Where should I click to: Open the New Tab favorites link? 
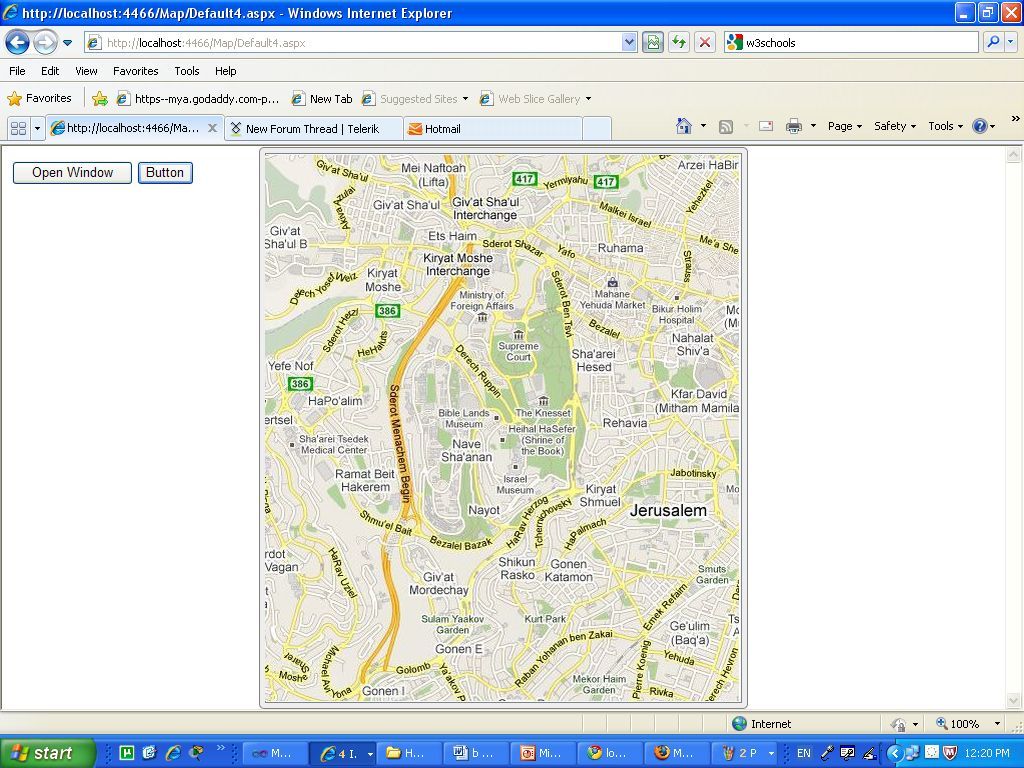click(x=322, y=99)
